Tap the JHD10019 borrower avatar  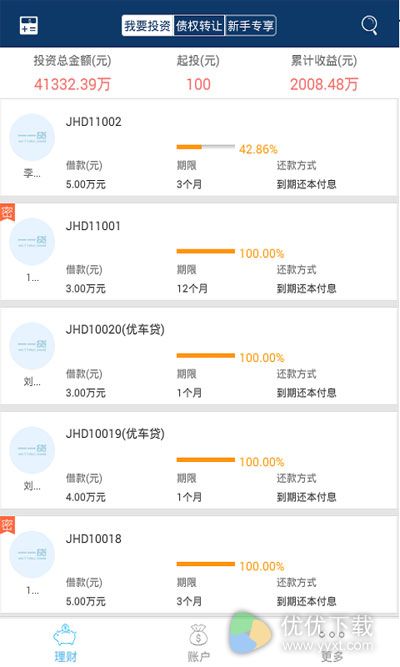click(x=32, y=450)
